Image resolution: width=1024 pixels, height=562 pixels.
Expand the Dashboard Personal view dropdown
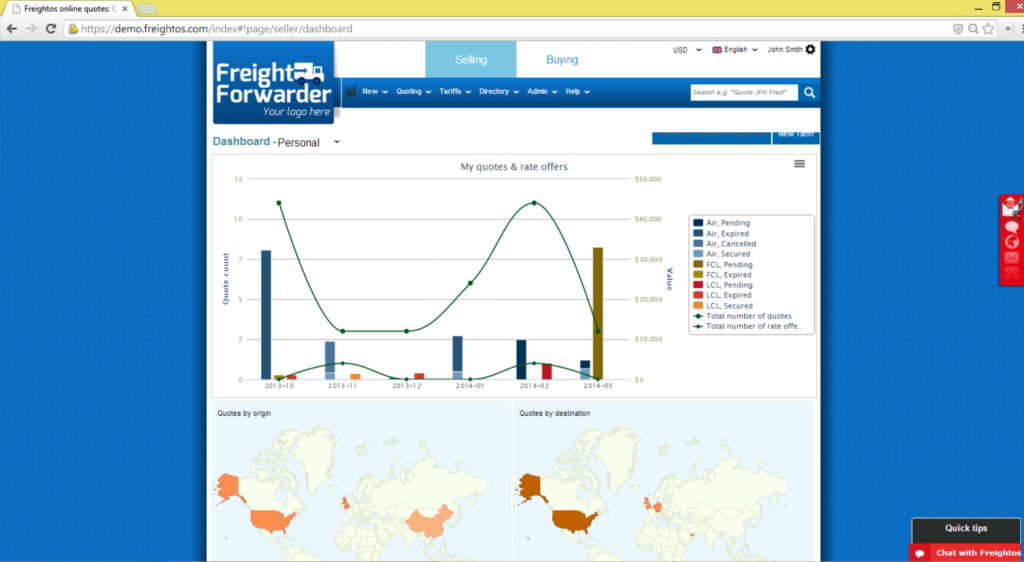[337, 142]
